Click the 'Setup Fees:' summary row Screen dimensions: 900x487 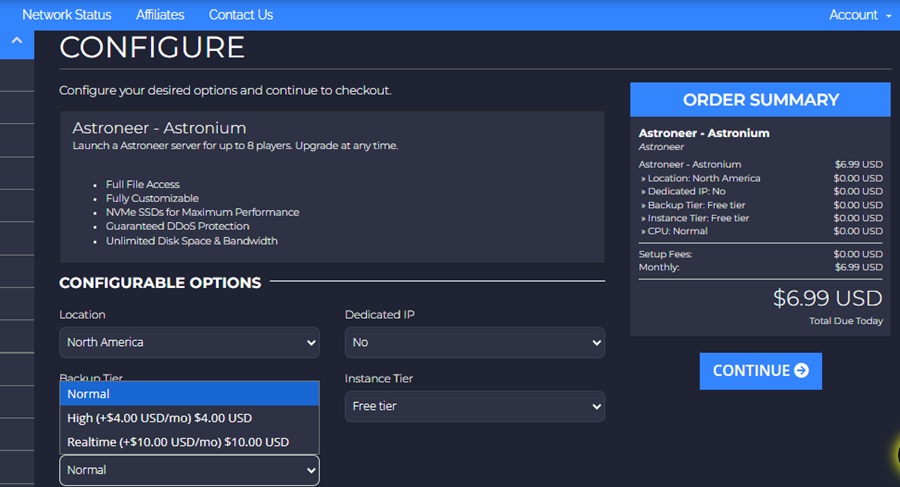click(761, 254)
